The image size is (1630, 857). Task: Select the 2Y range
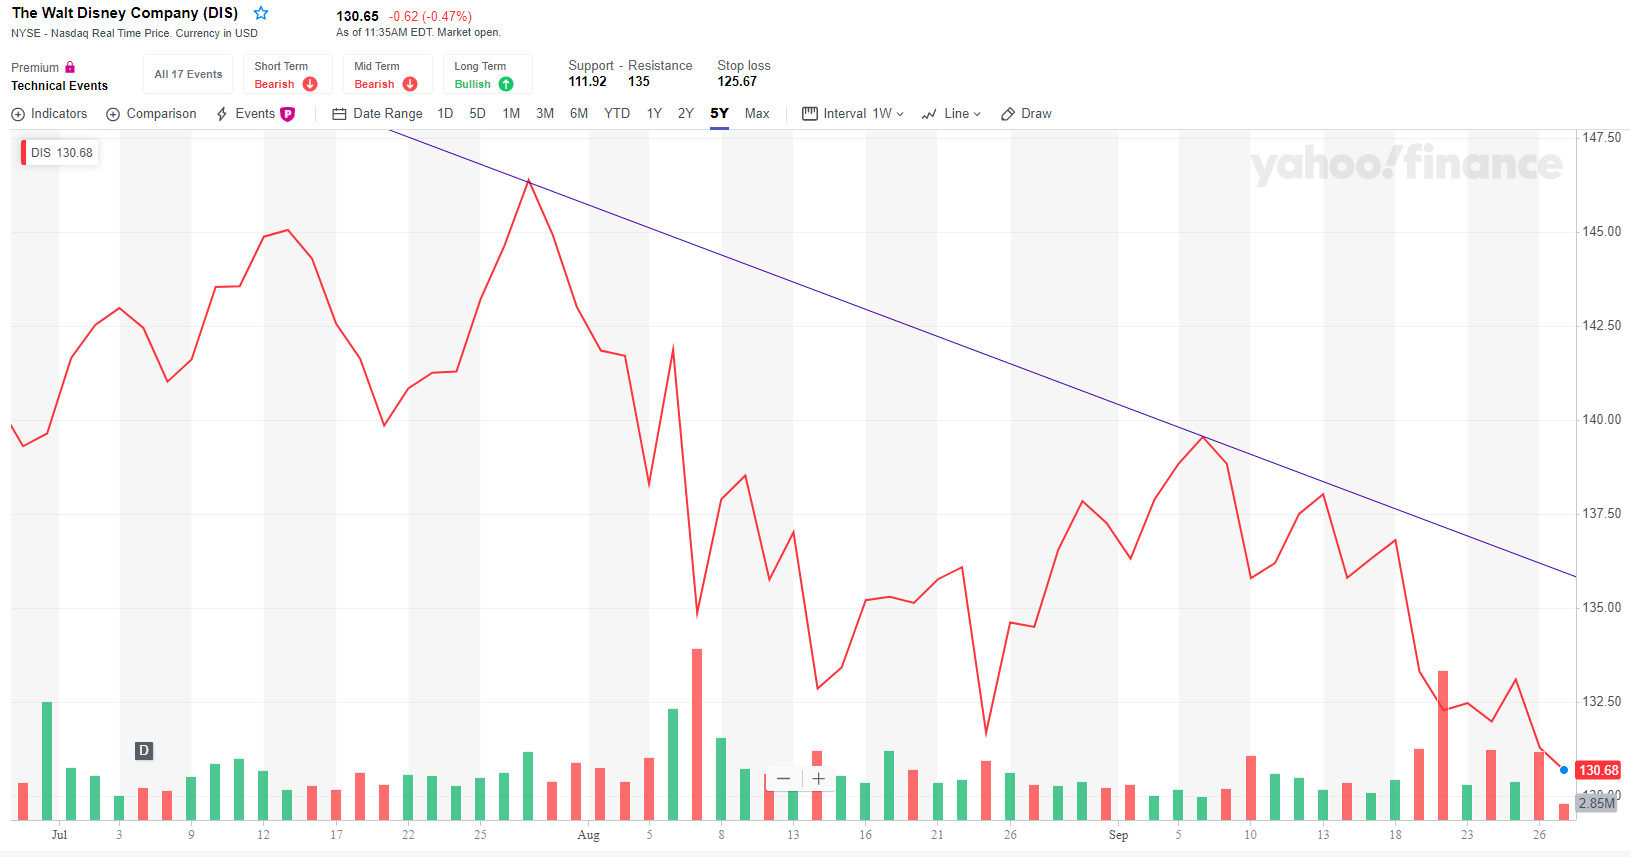[685, 114]
